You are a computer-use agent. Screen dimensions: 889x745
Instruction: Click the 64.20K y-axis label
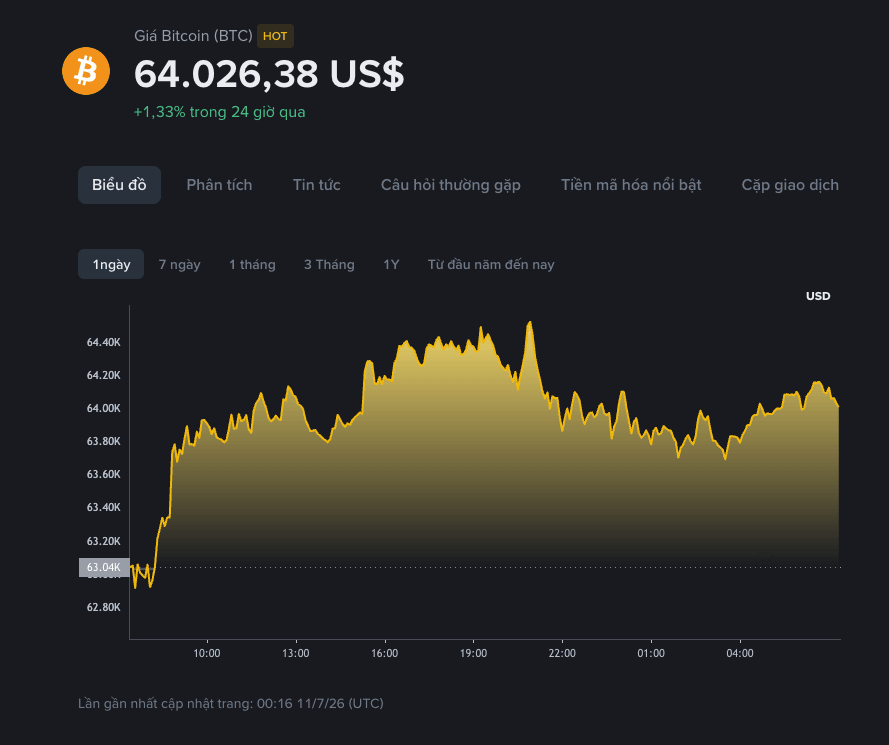click(103, 375)
